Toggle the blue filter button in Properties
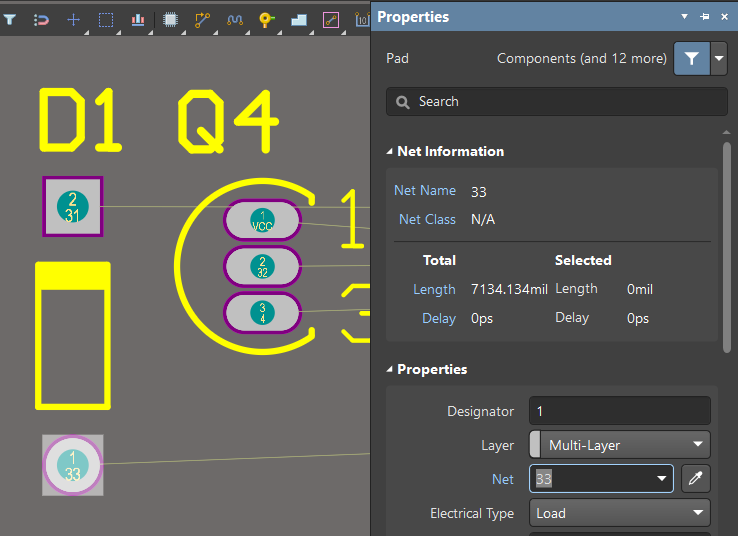Viewport: 738px width, 536px height. click(691, 59)
